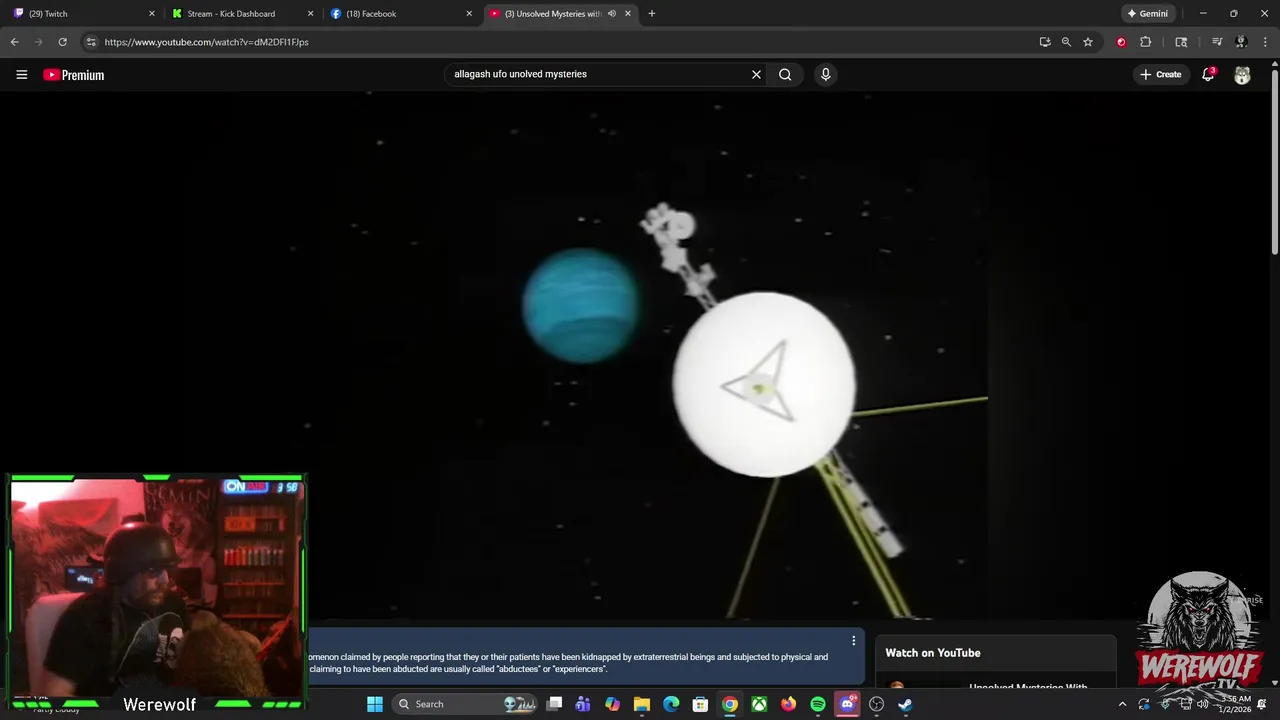Open Gemini in Chrome
Viewport: 1280px width, 720px height.
tap(1148, 14)
